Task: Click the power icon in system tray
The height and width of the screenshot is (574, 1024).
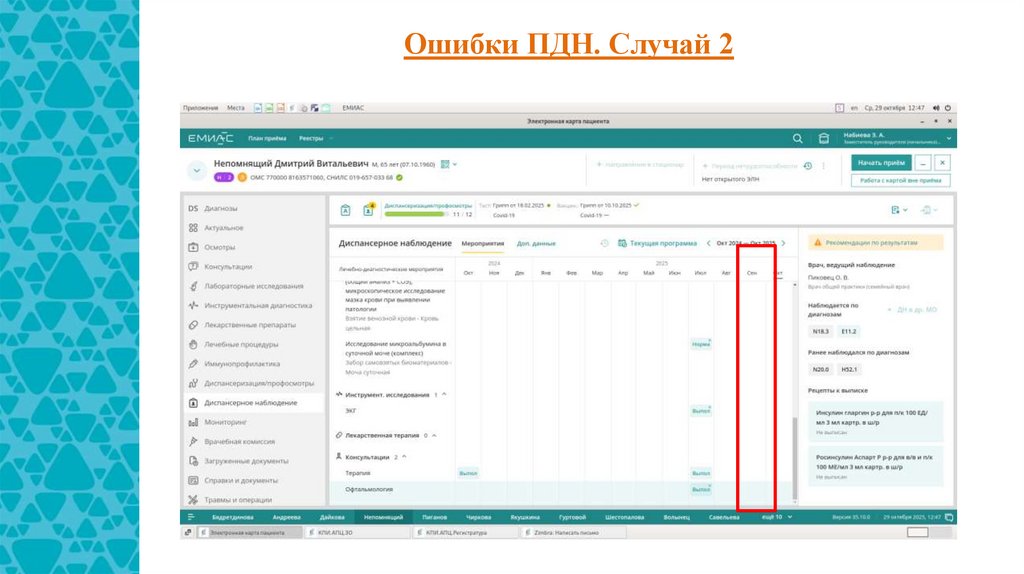Action: (x=948, y=108)
